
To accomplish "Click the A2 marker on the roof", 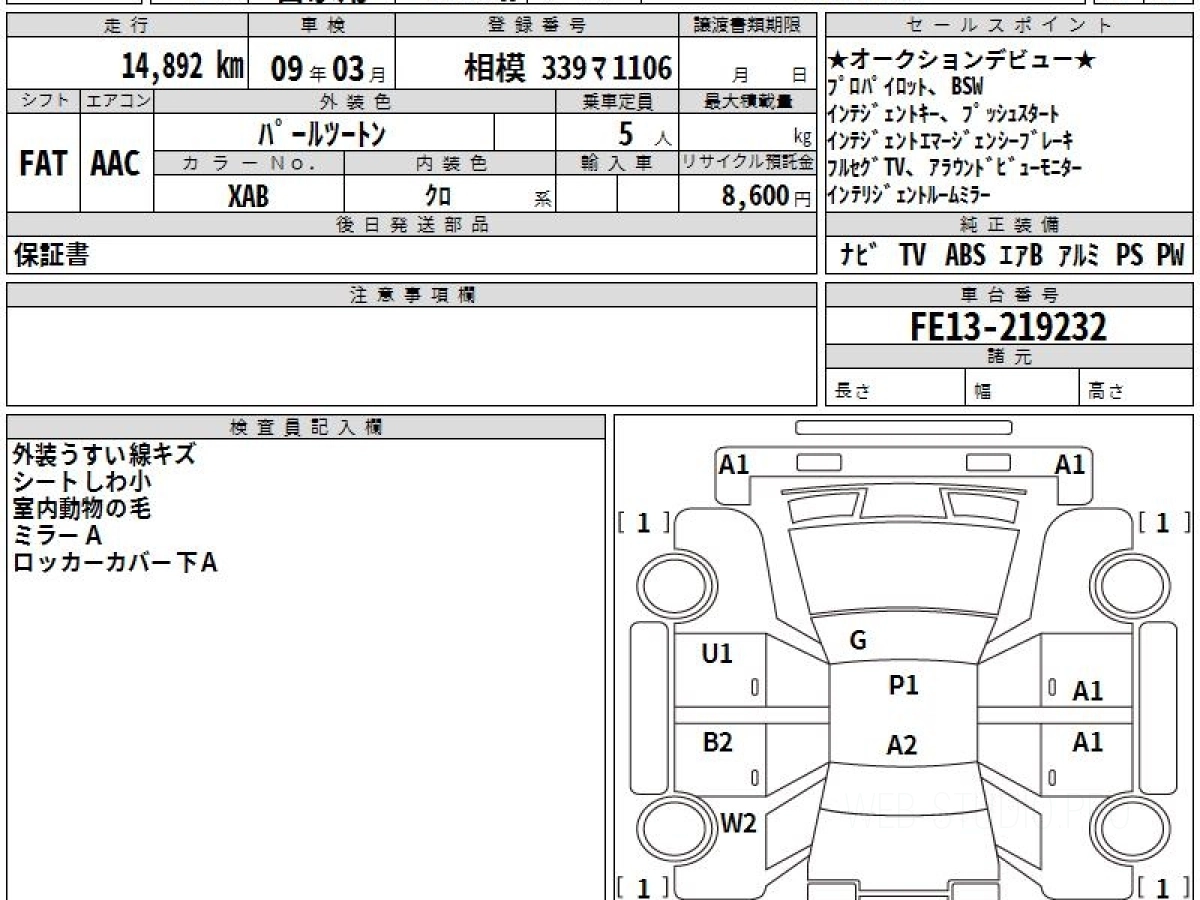I will point(901,745).
